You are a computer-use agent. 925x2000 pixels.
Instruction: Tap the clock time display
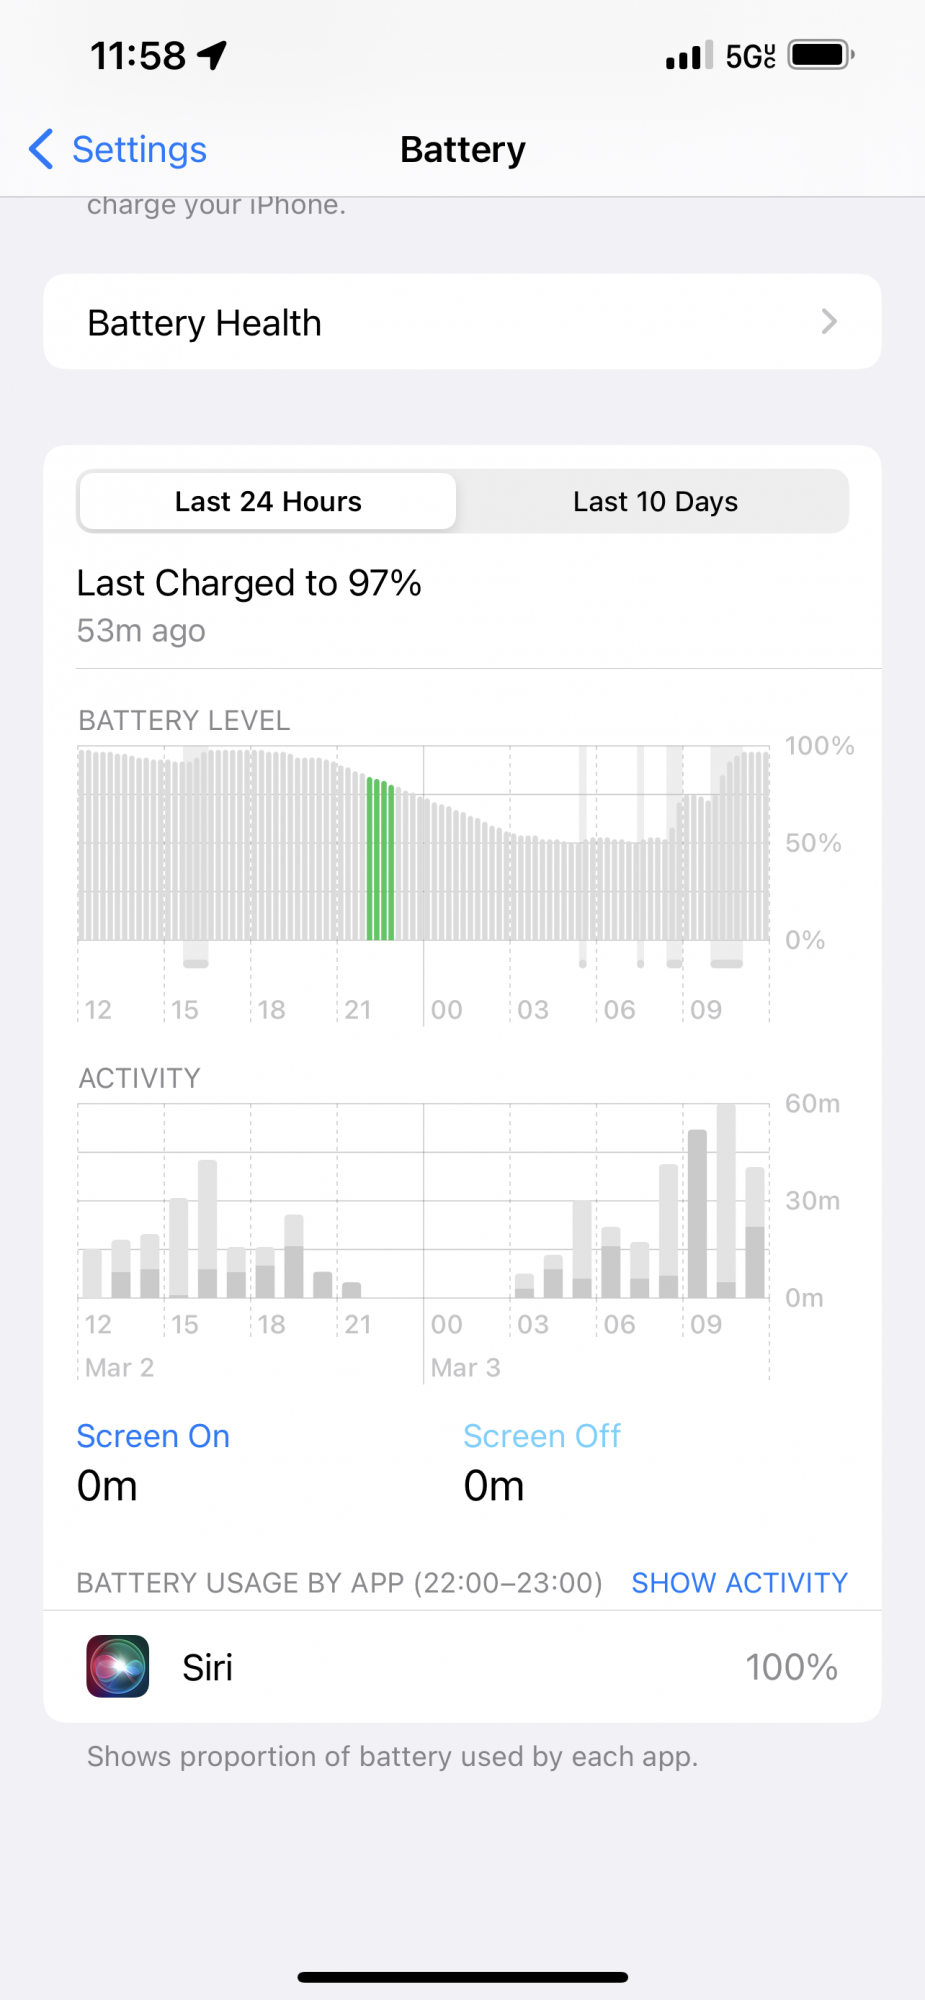pyautogui.click(x=138, y=56)
